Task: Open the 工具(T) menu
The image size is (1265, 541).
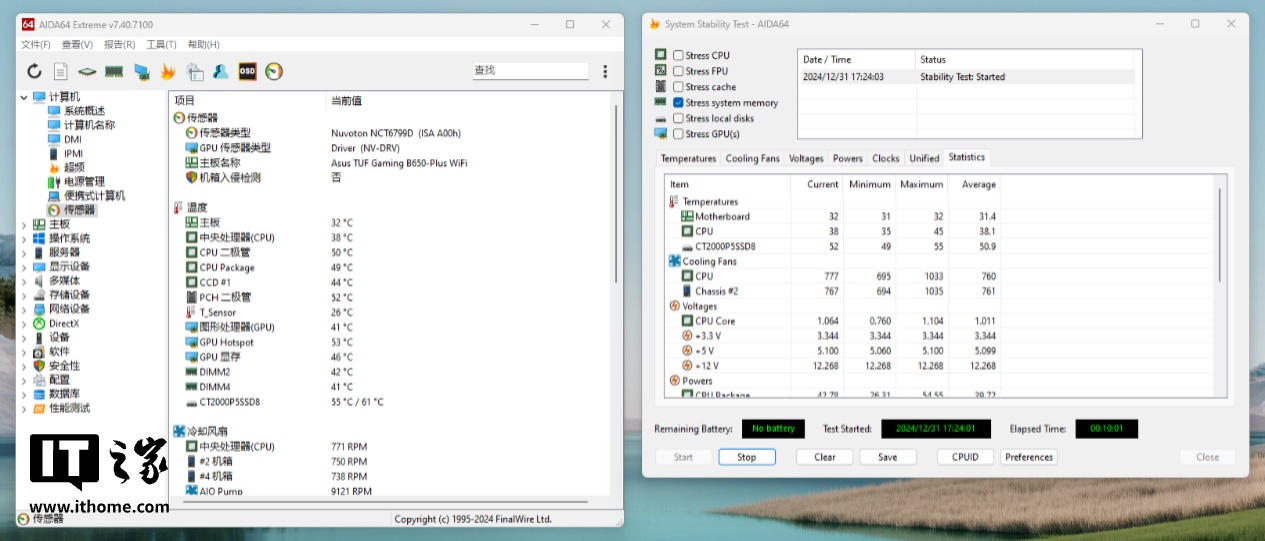Action: (160, 45)
